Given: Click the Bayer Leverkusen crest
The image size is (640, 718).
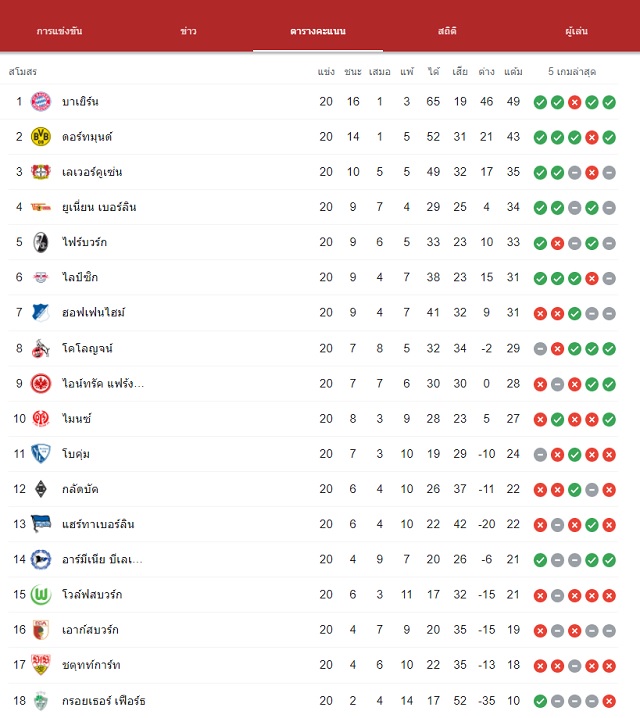Looking at the screenshot, I should click(x=41, y=172).
